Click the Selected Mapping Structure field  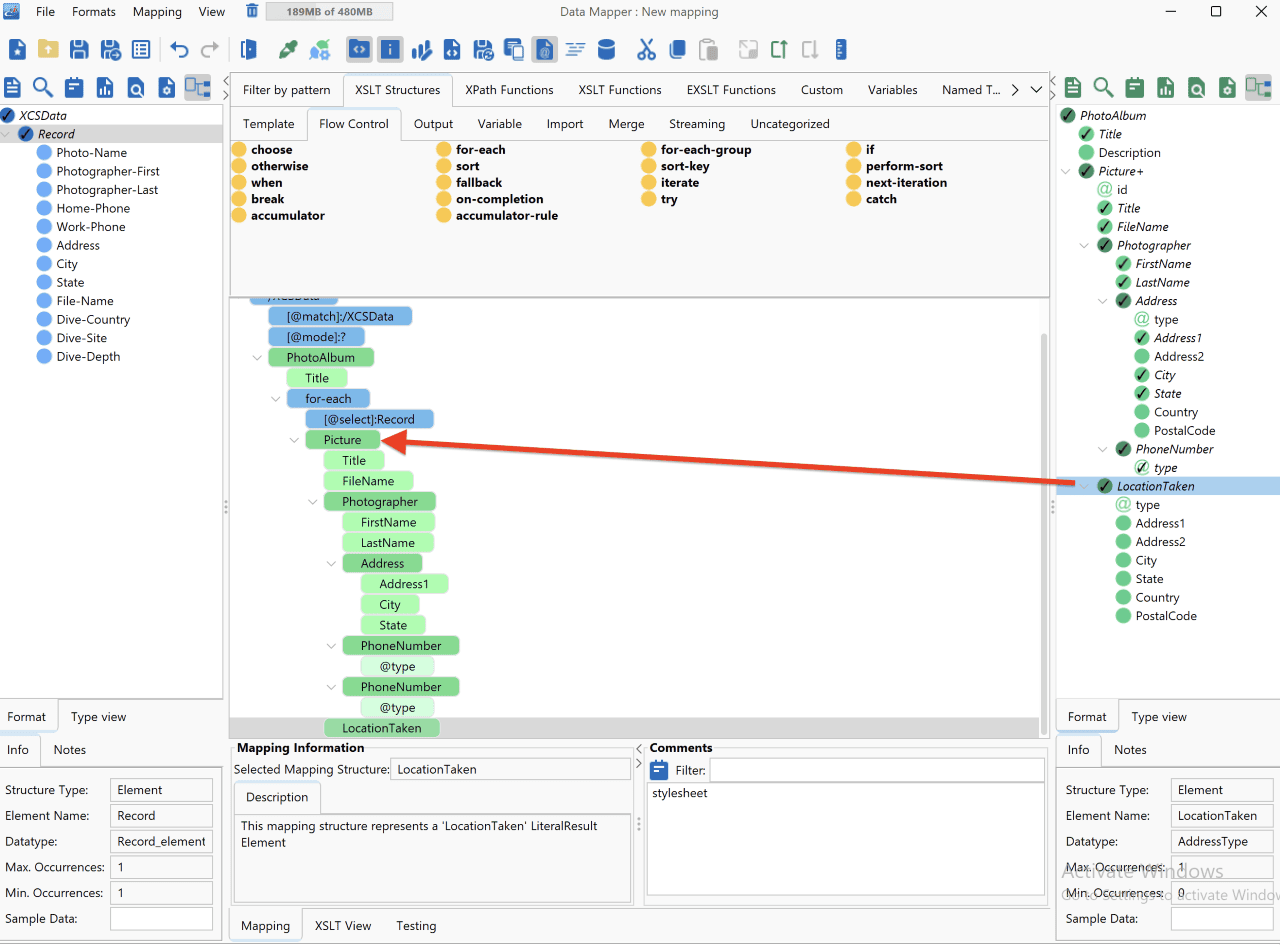click(x=511, y=770)
